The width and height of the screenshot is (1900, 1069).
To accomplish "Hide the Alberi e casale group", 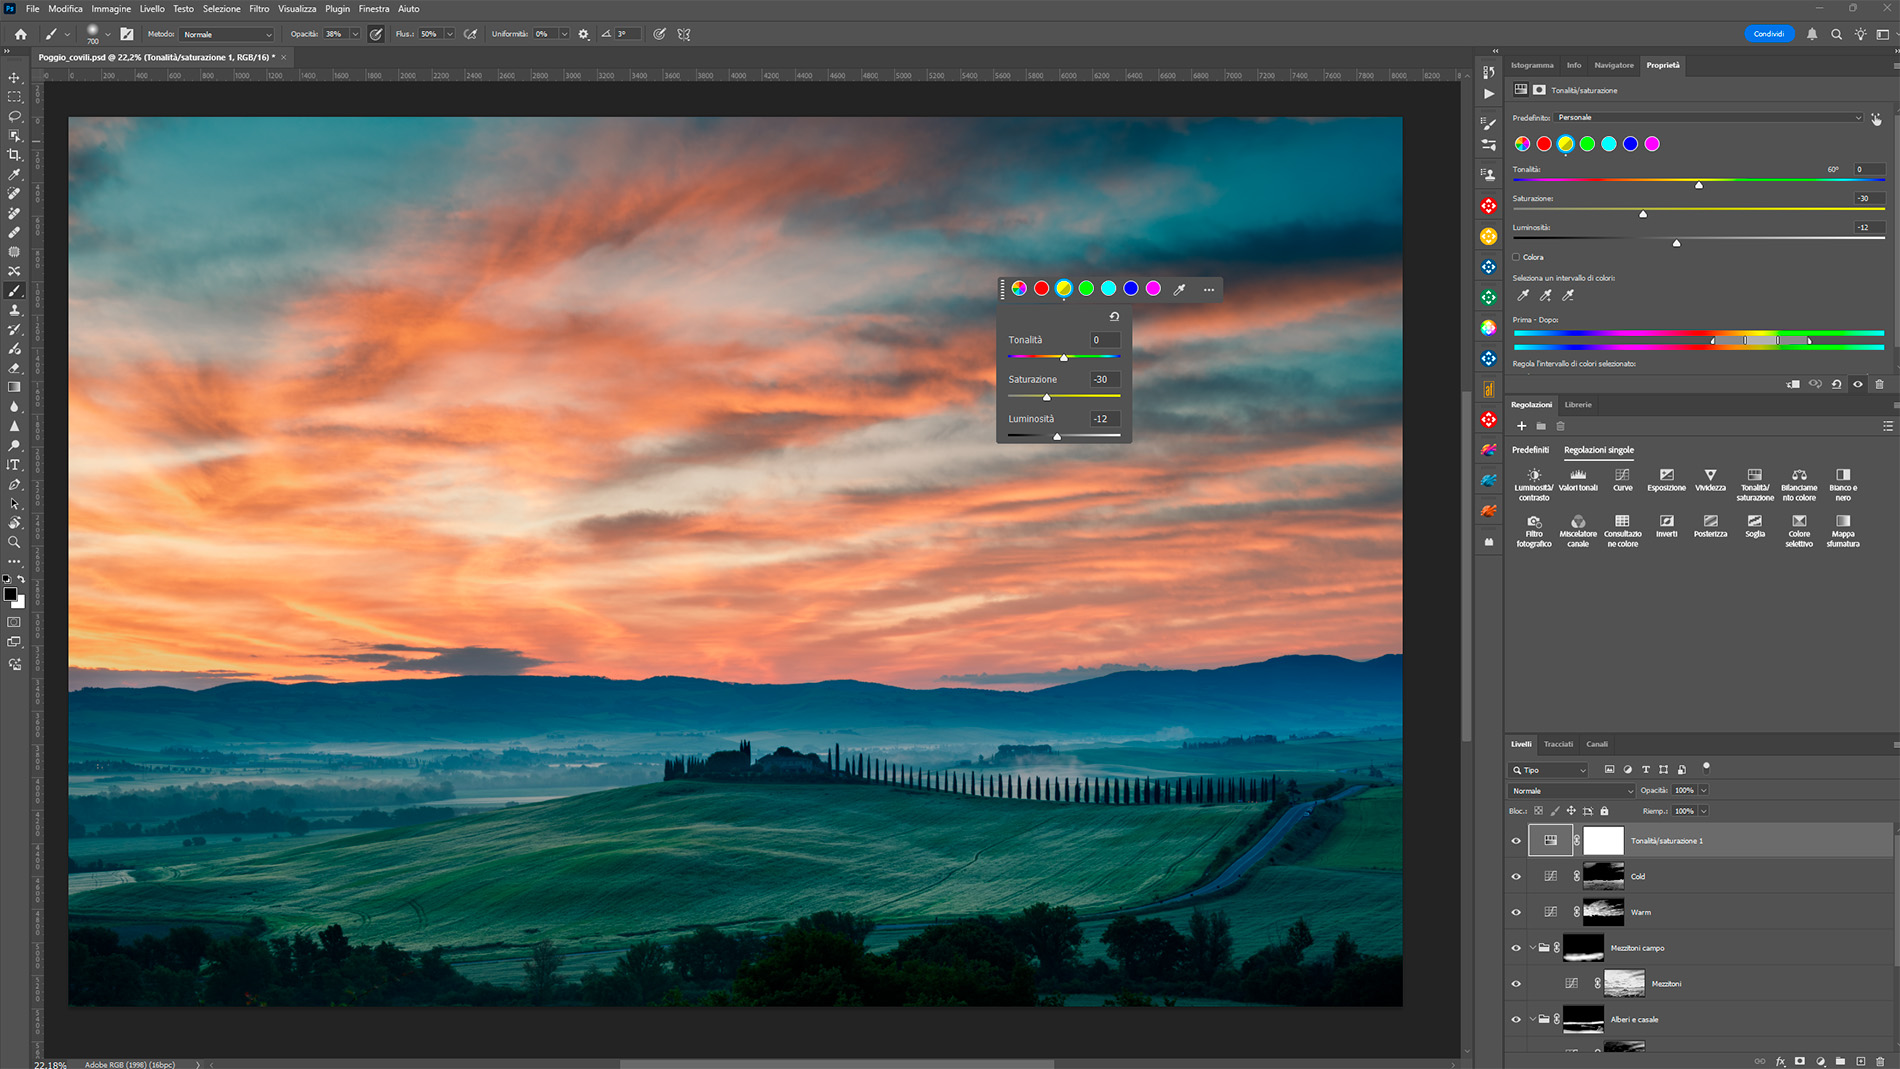I will click(x=1516, y=1020).
